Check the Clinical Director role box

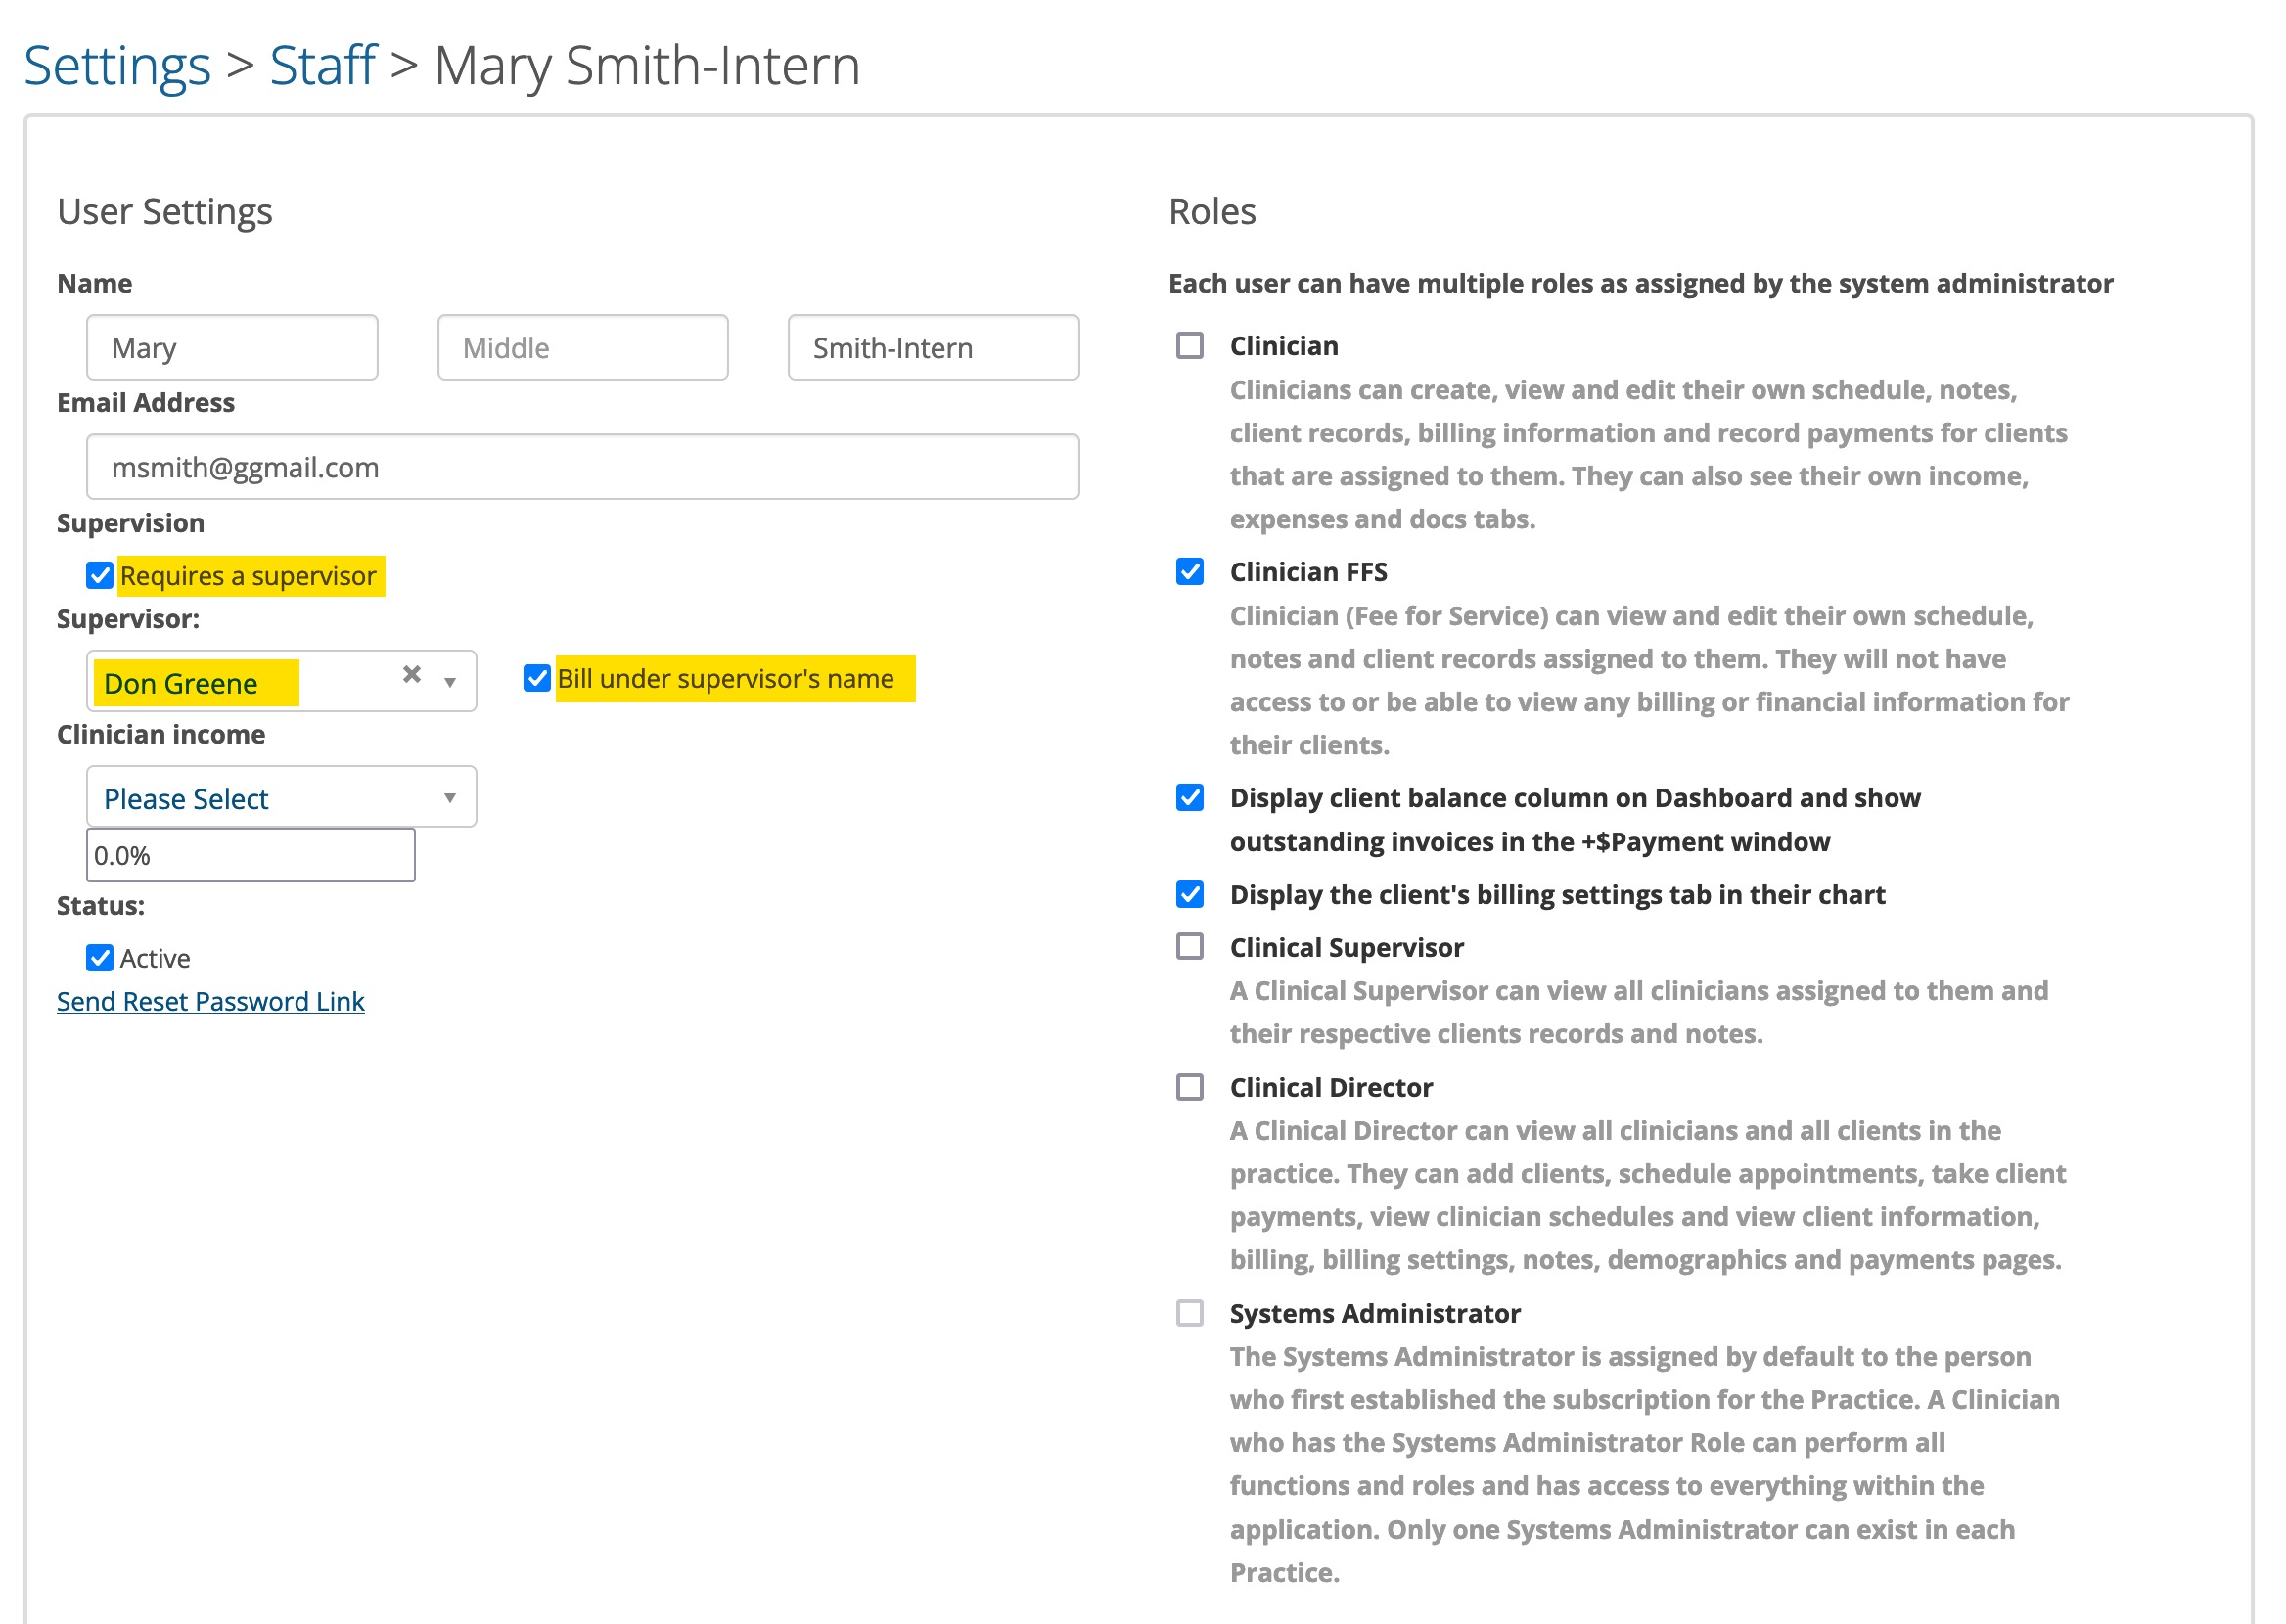coord(1189,1087)
